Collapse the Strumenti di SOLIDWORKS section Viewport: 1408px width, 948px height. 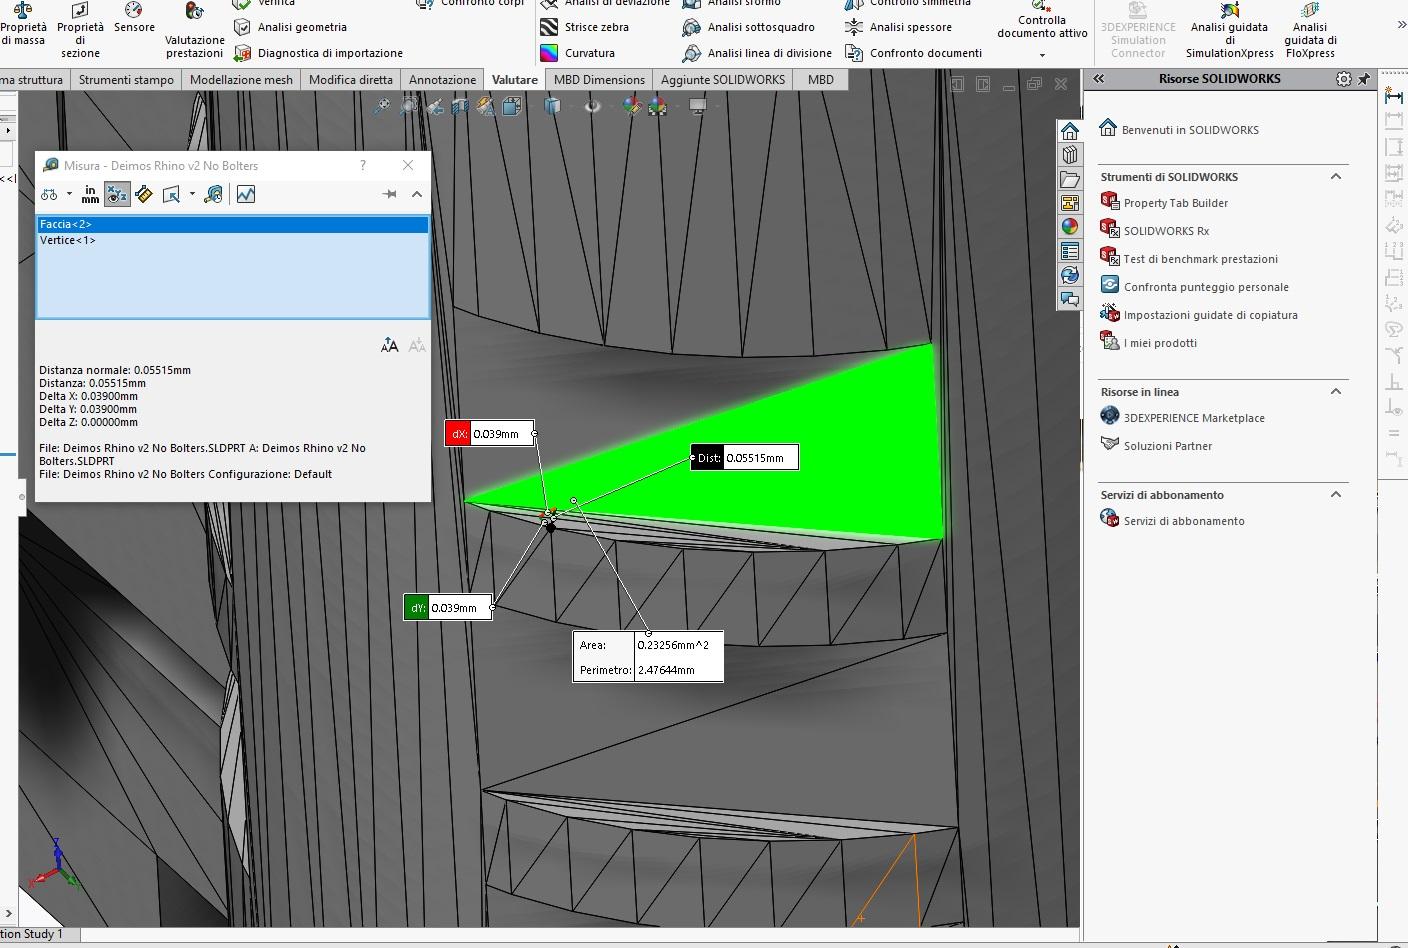coord(1336,177)
